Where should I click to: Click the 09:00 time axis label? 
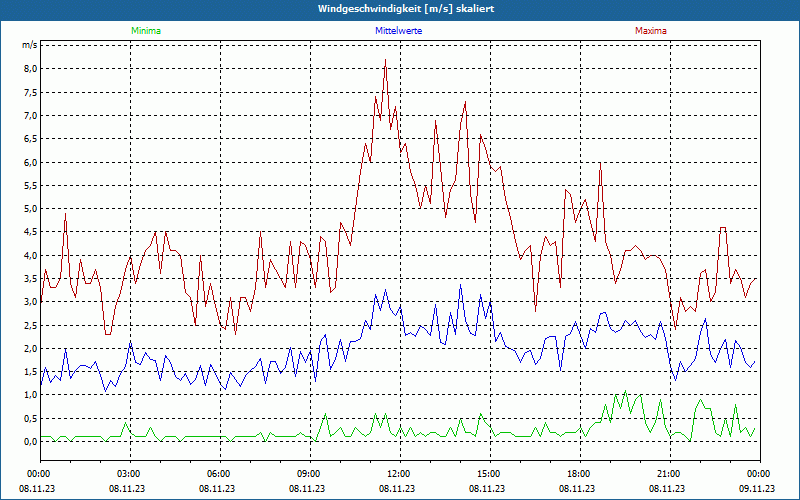click(309, 474)
